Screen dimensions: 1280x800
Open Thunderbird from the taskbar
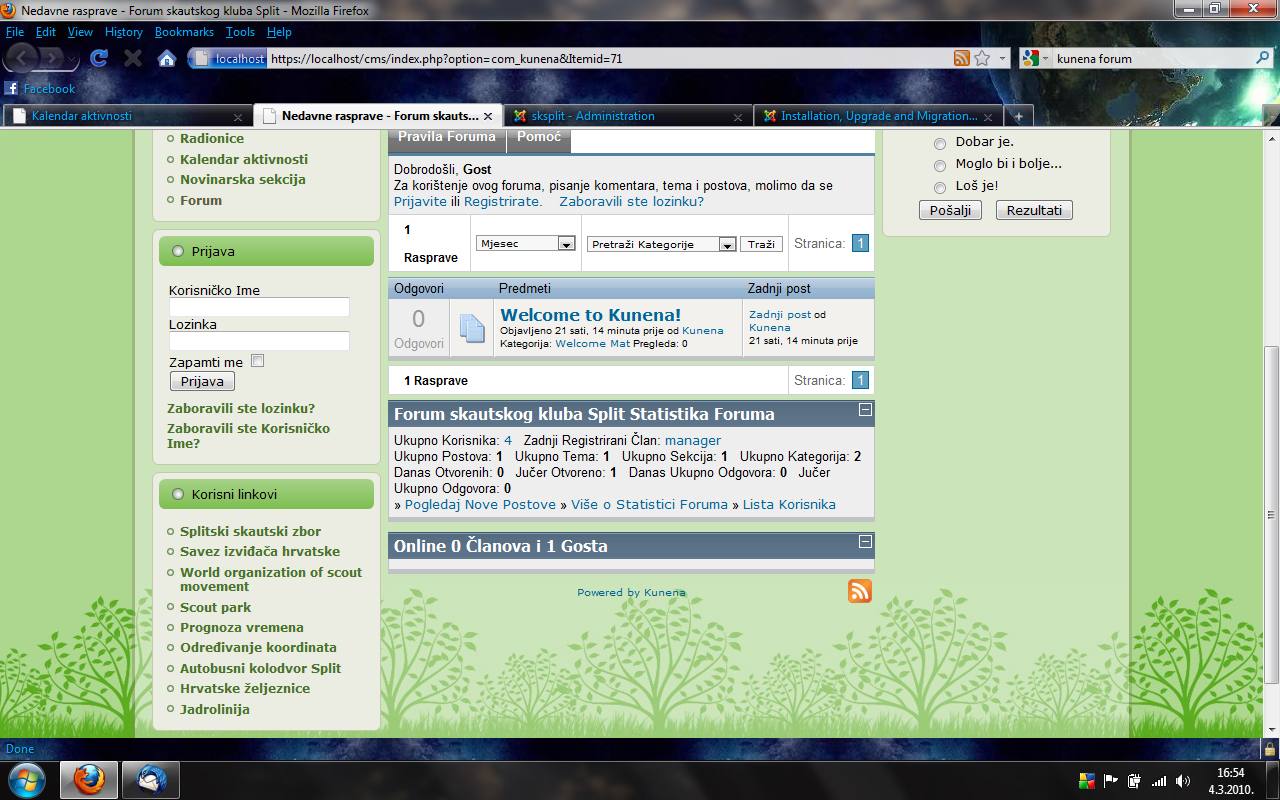coord(152,778)
